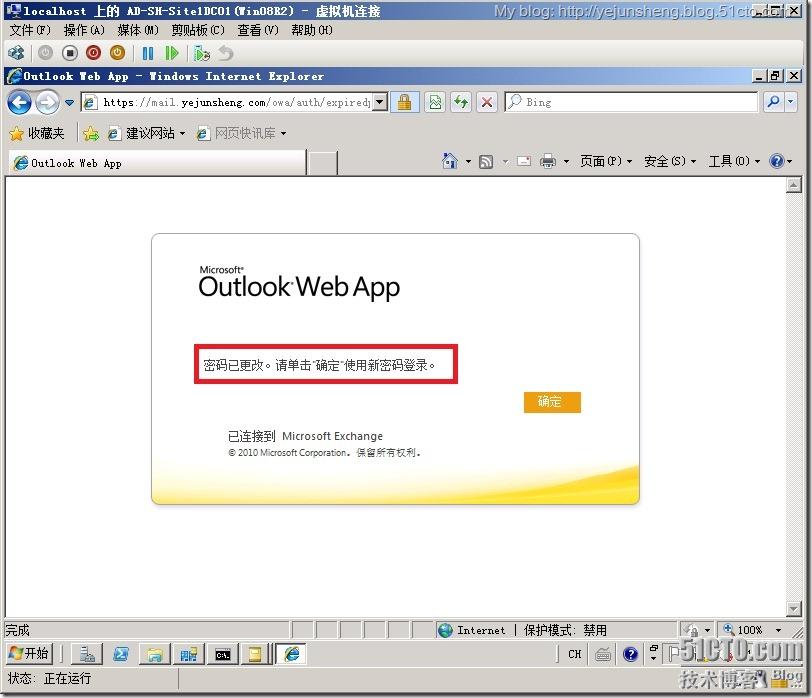Screen dimensions: 812x698
Task: Open the 建议网站 suggested sites link
Action: click(x=147, y=134)
